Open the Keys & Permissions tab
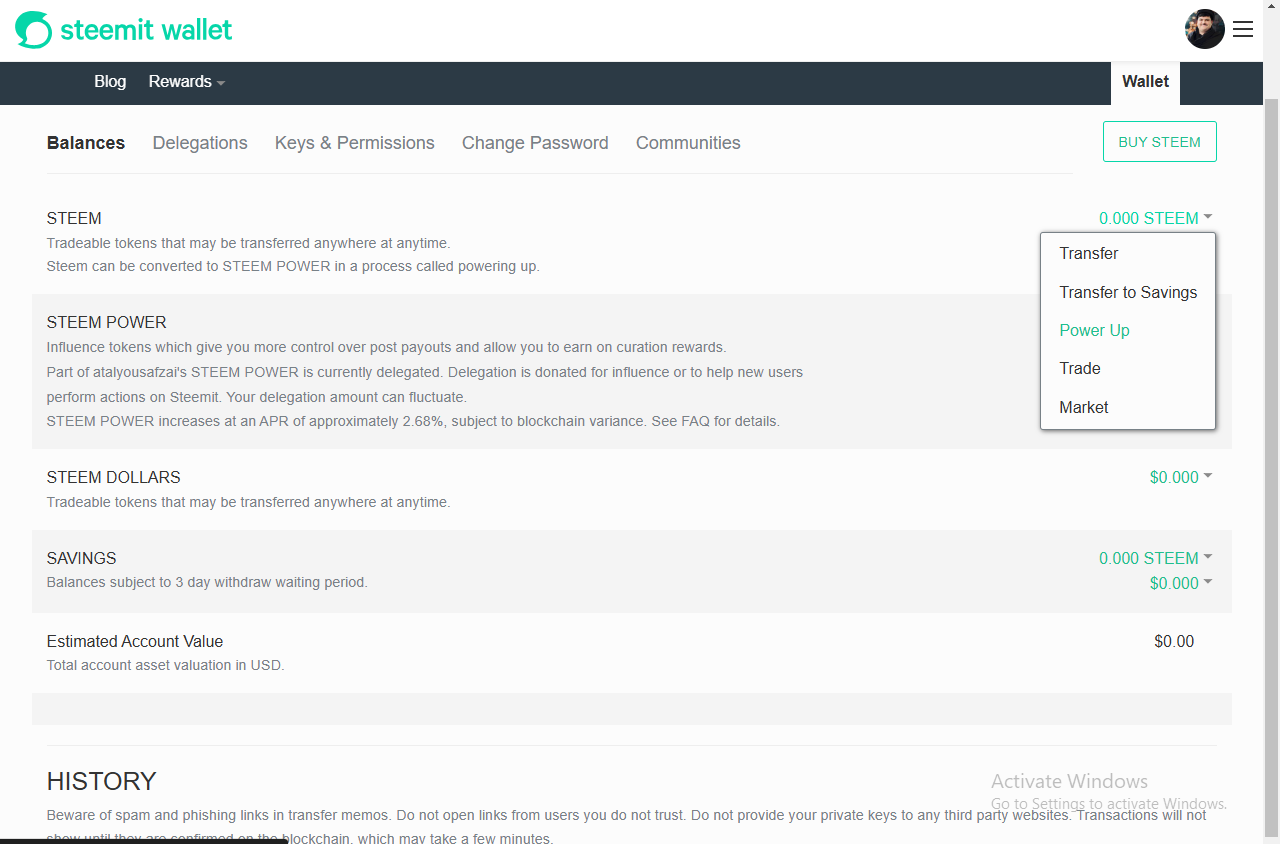This screenshot has height=844, width=1280. [x=354, y=143]
